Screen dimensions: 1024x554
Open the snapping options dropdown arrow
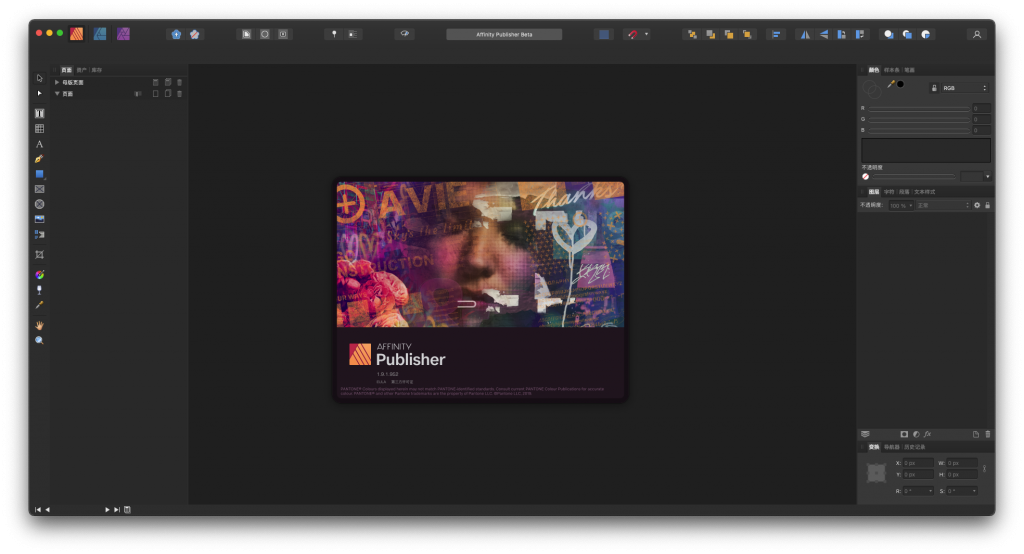pyautogui.click(x=647, y=35)
